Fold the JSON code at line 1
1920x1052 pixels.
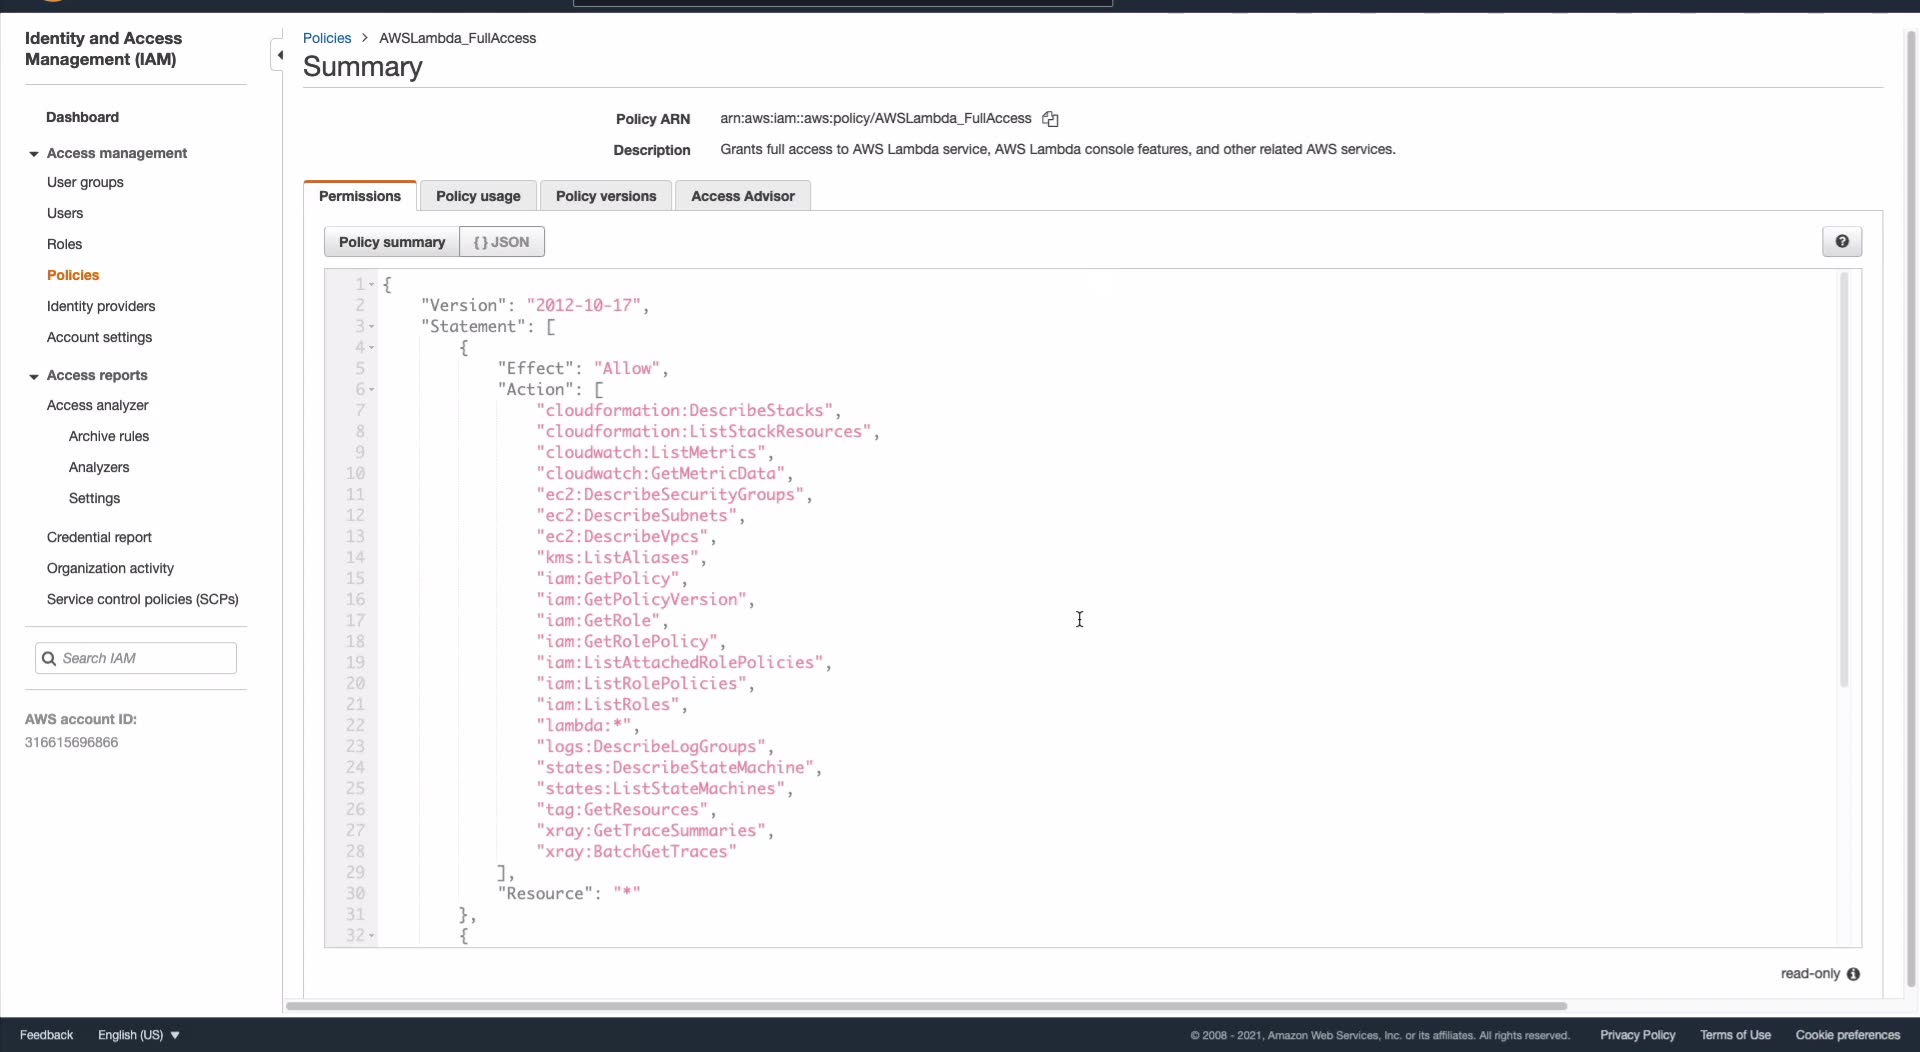click(372, 285)
